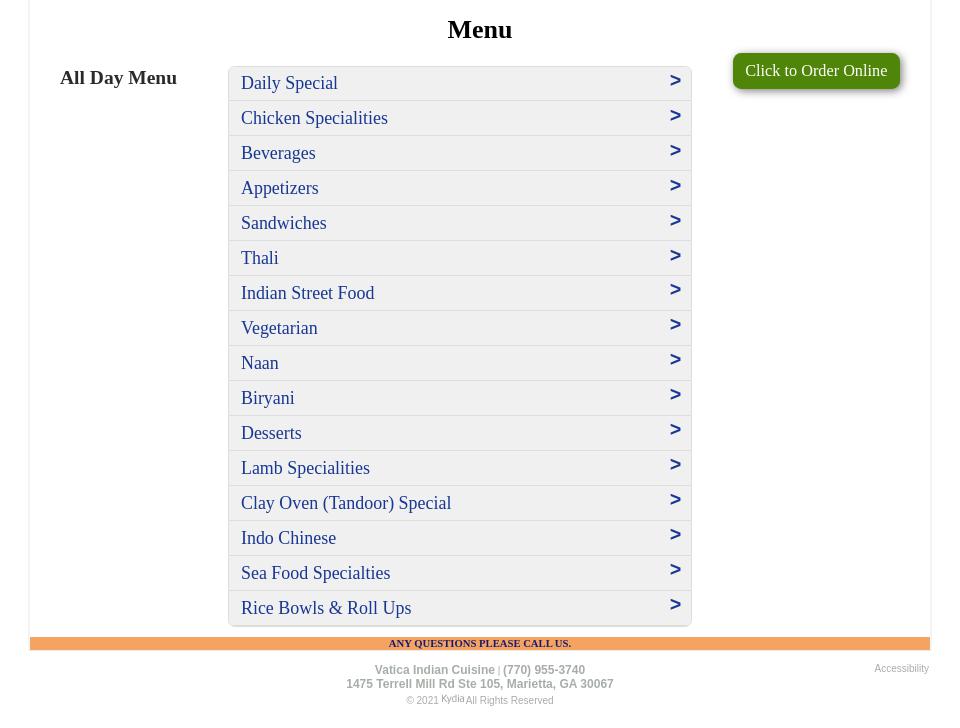Click the arrow icon next to Indo Chinese
This screenshot has width=960, height=728.
(x=675, y=535)
